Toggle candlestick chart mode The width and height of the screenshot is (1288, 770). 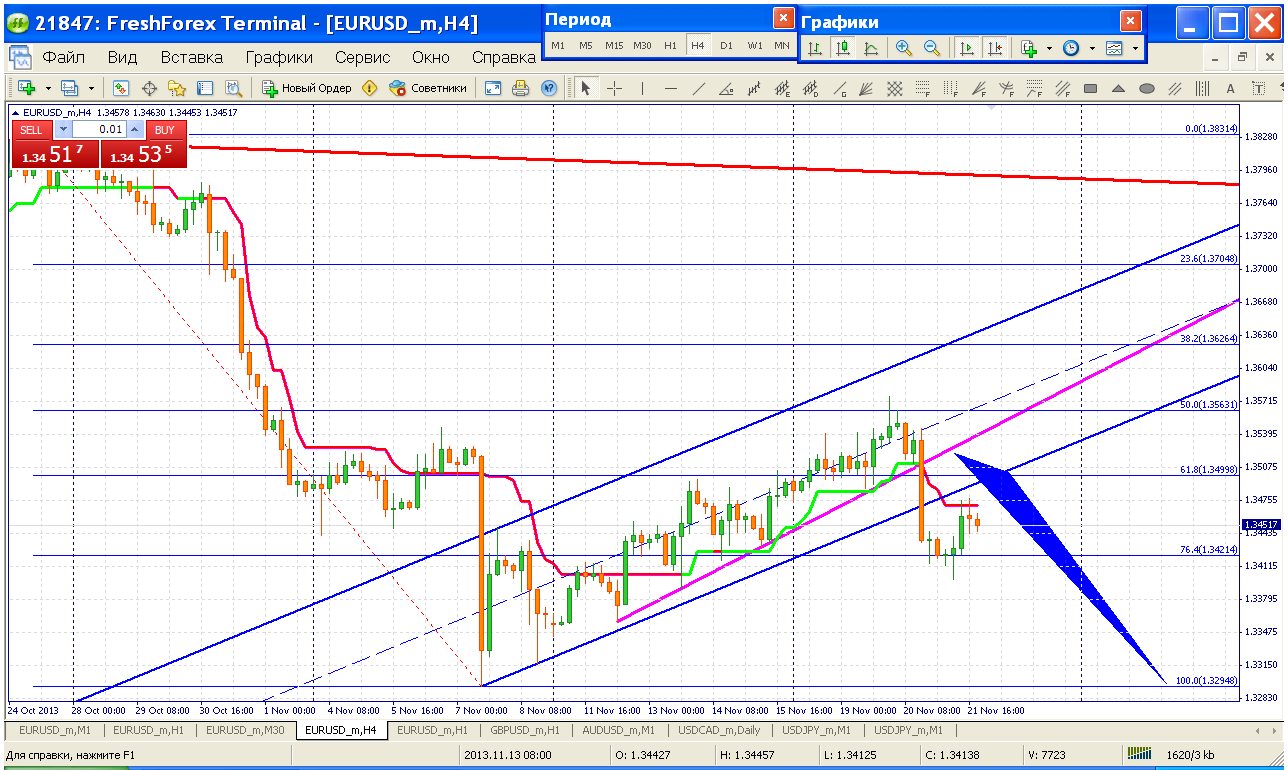point(843,47)
